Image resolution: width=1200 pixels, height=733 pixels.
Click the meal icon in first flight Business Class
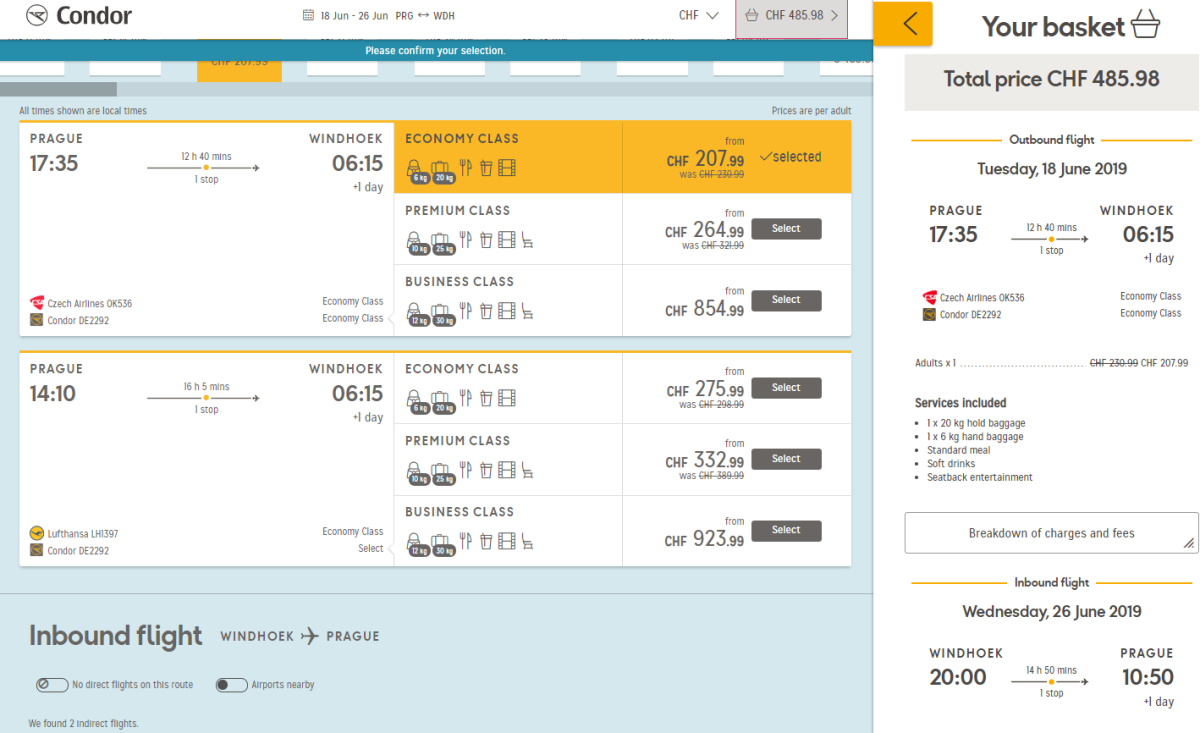click(x=465, y=312)
